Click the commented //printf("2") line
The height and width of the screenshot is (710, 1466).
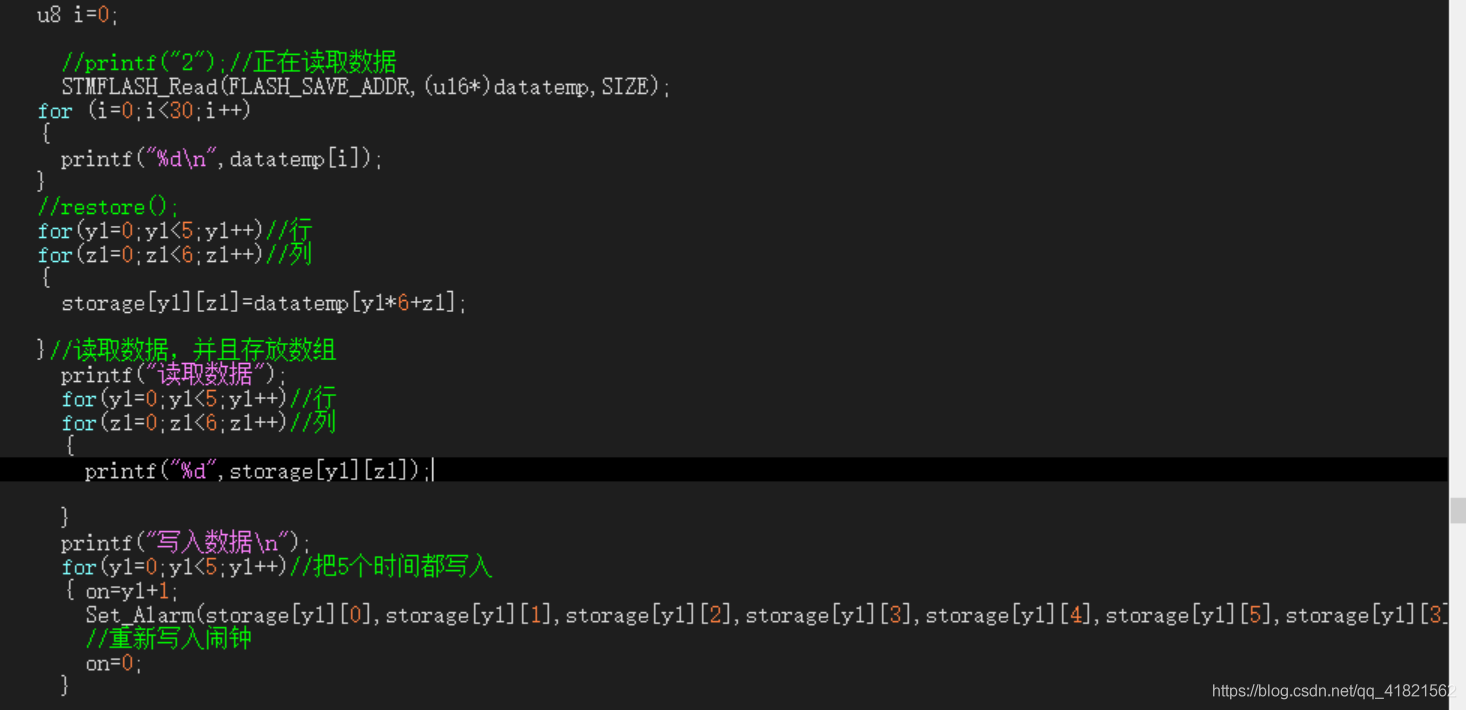[x=229, y=62]
